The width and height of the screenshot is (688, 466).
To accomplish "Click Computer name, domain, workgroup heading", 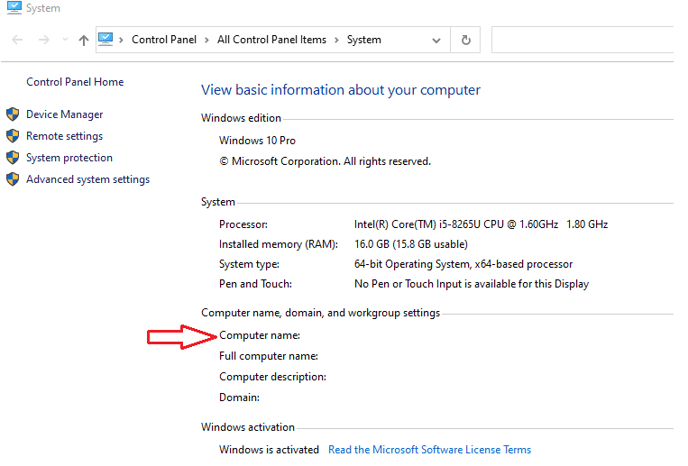I will pos(321,313).
